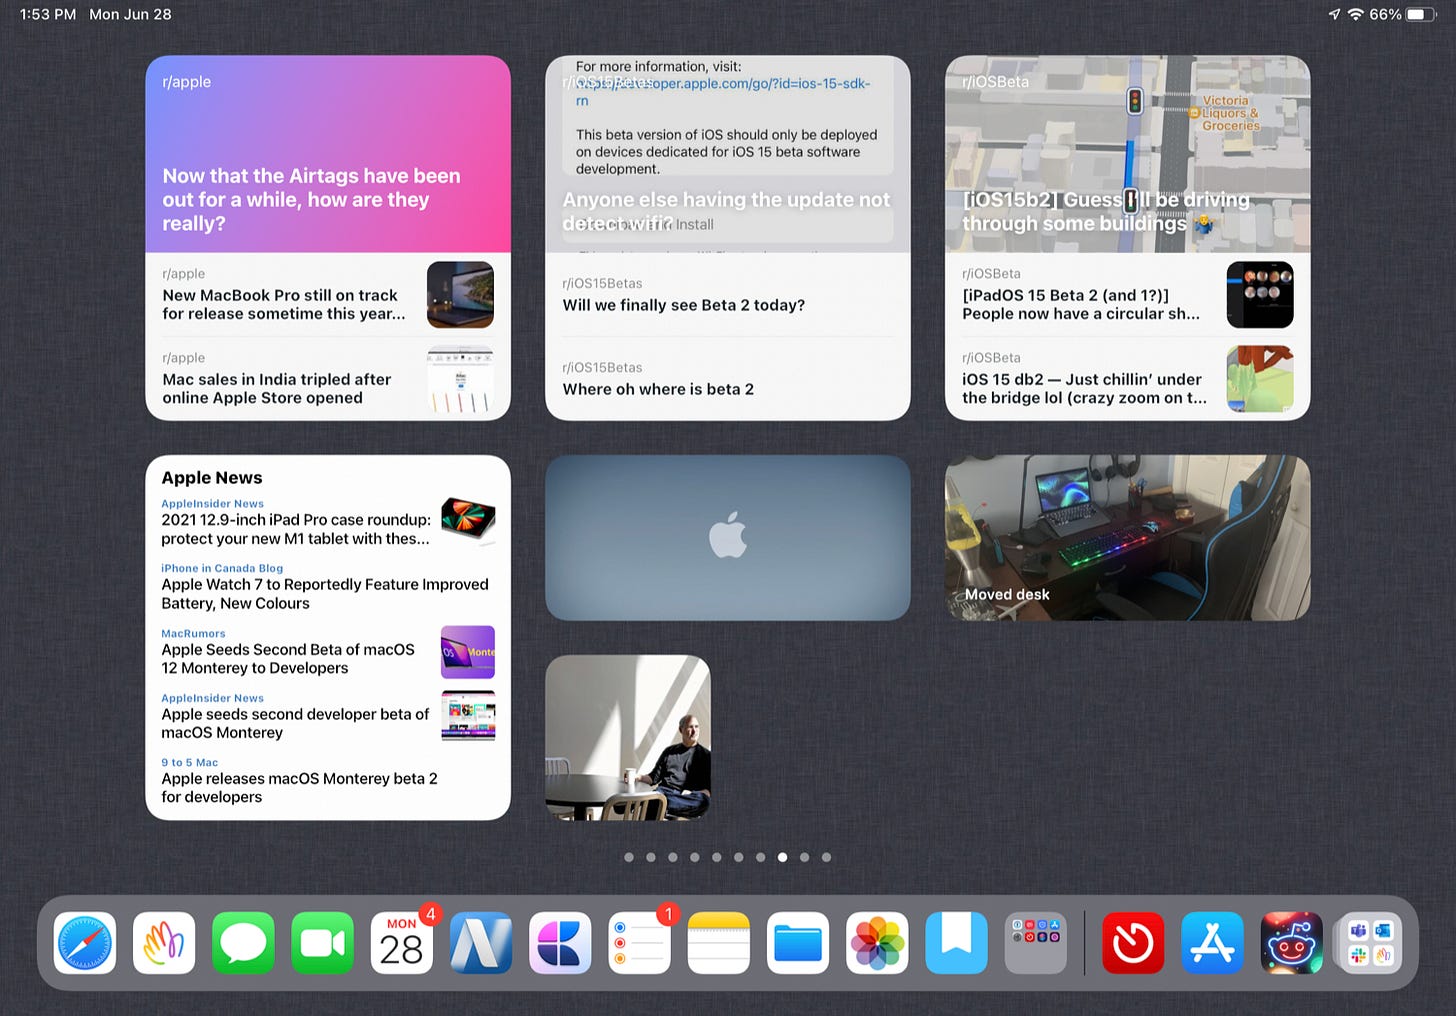Viewport: 1456px width, 1016px height.
Task: Tap the Mon Jun 28 date
Action: click(130, 14)
